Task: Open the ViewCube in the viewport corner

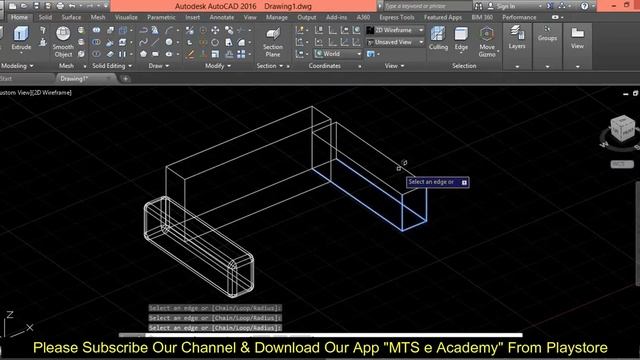Action: pos(622,129)
